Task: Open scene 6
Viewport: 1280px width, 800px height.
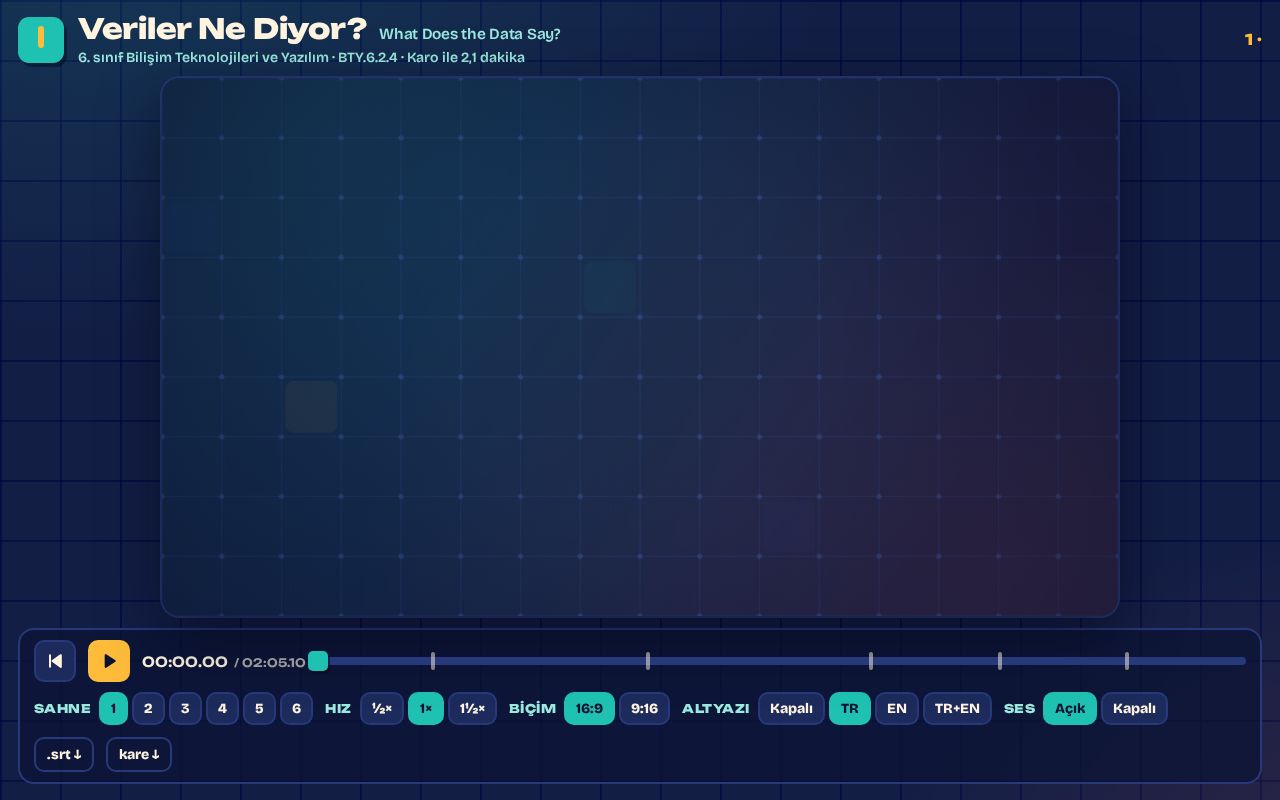Action: pos(296,708)
